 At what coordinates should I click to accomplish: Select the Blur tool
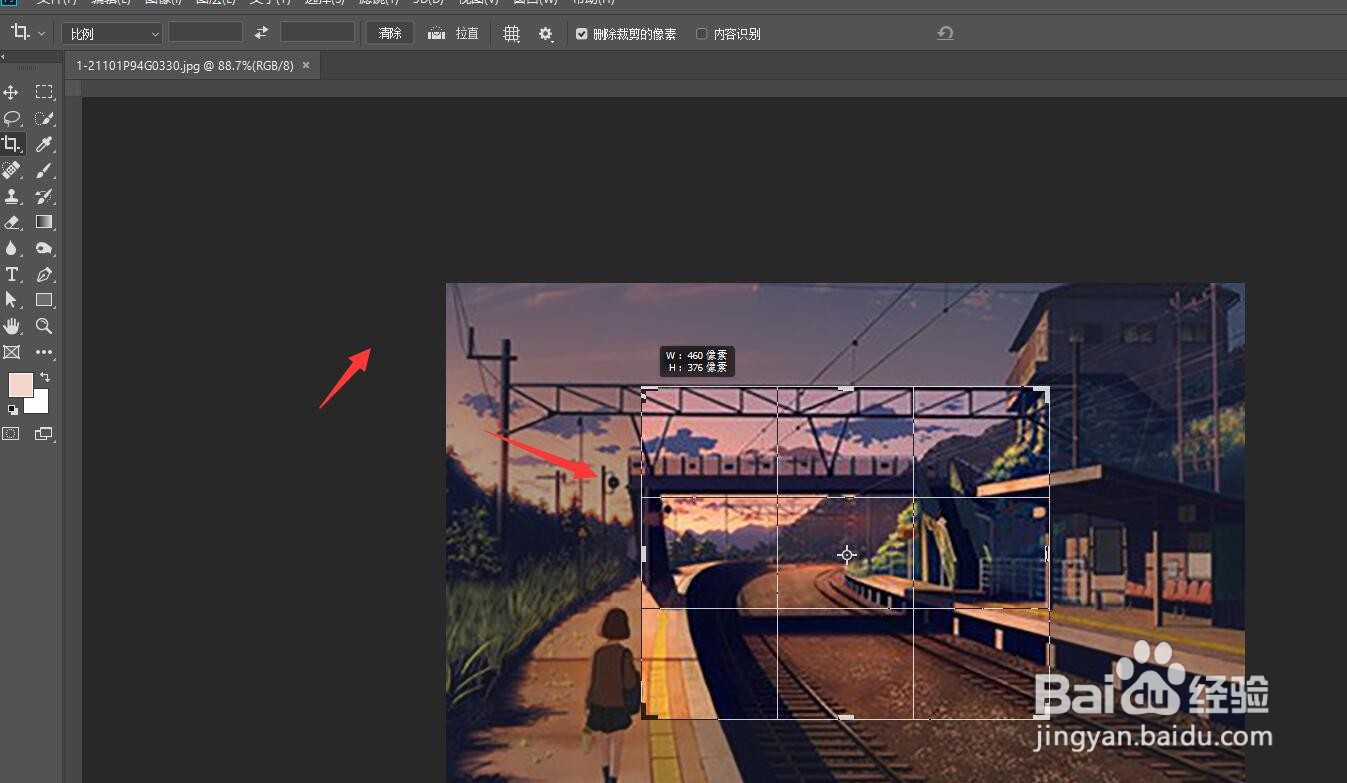11,248
